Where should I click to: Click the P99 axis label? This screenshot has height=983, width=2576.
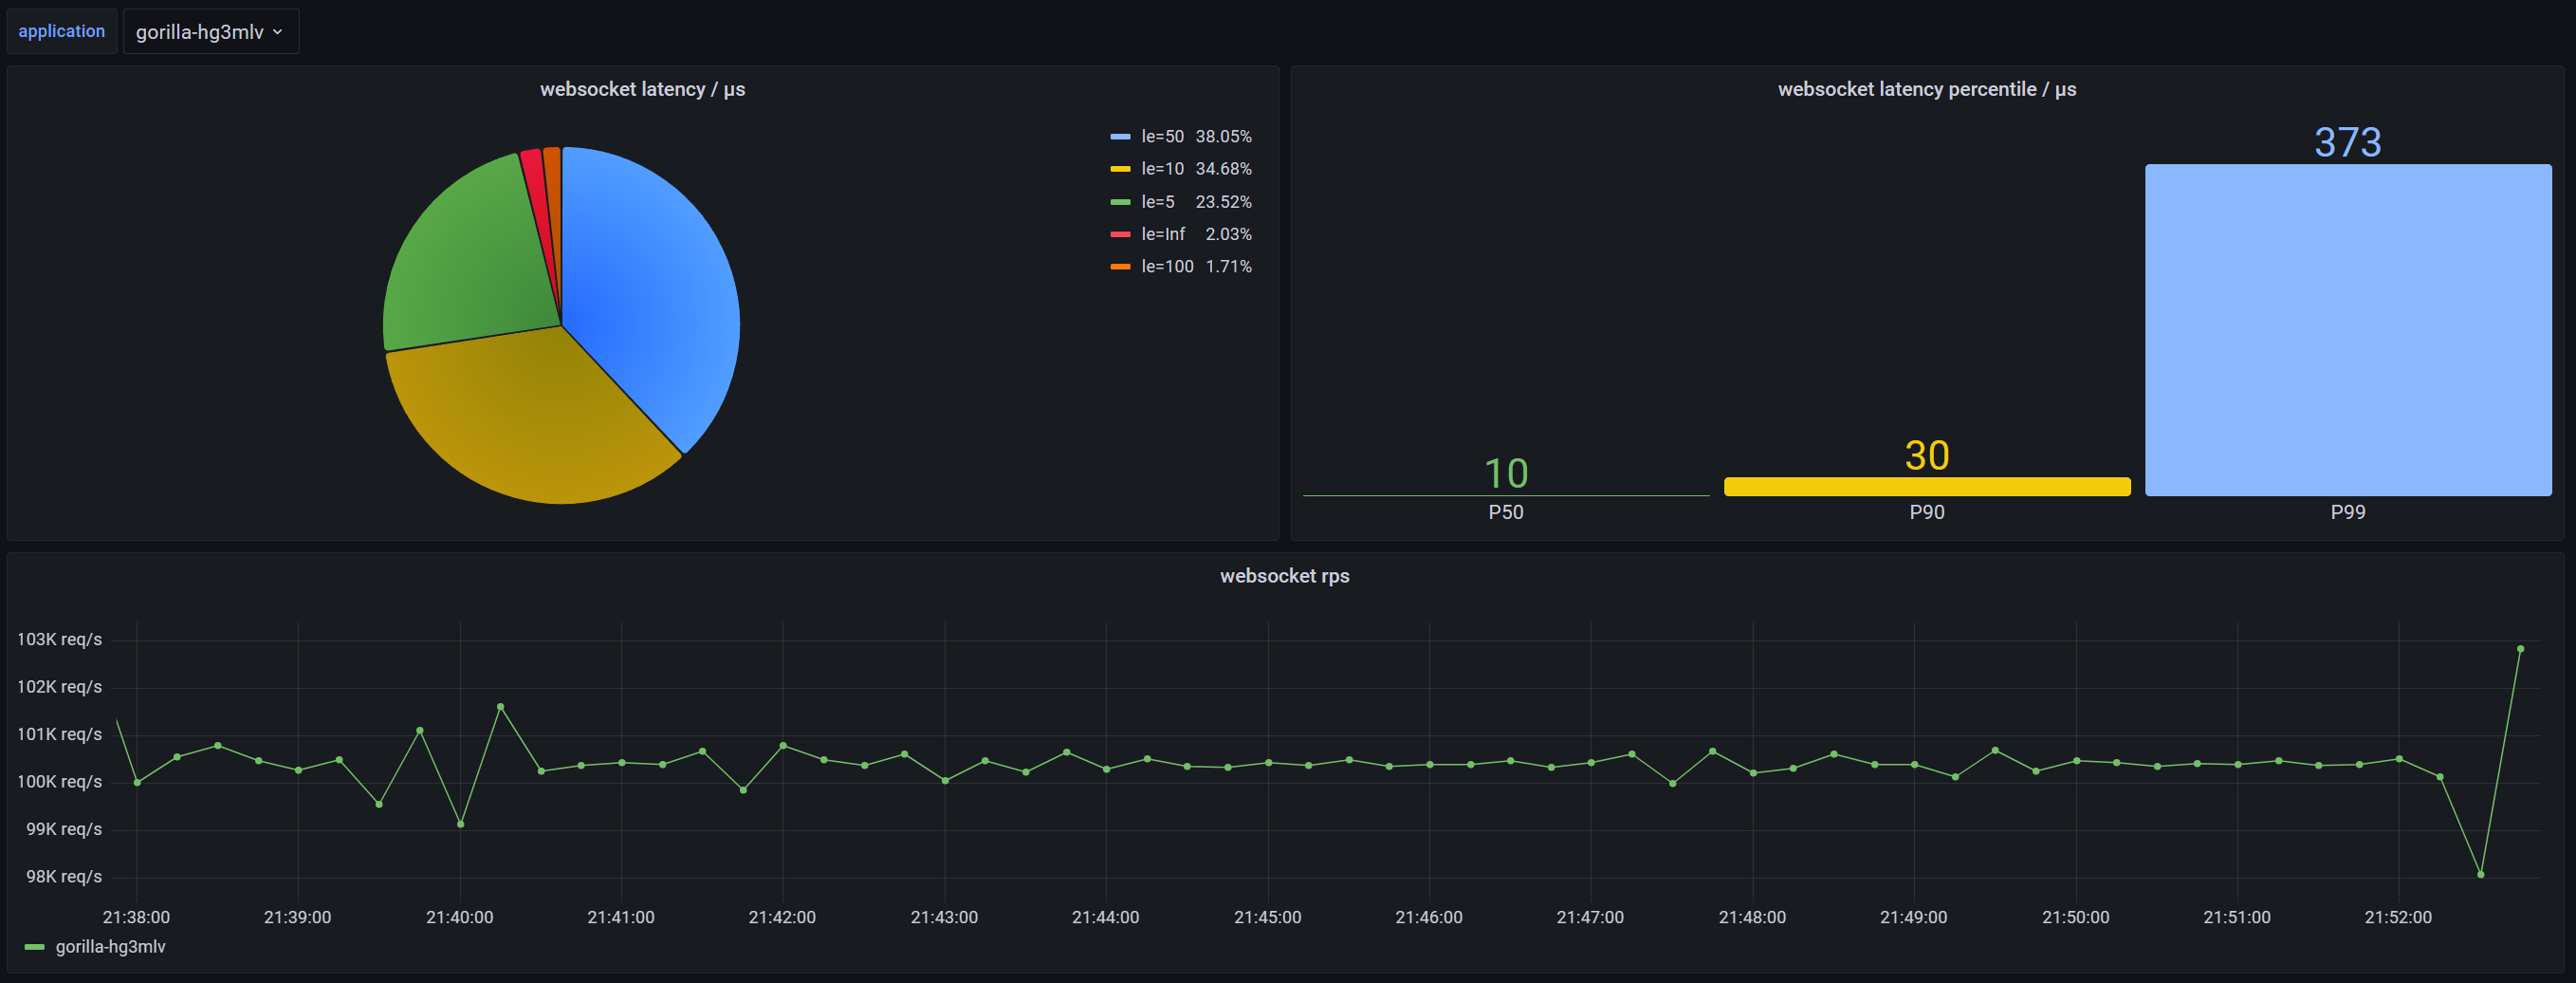click(2348, 513)
